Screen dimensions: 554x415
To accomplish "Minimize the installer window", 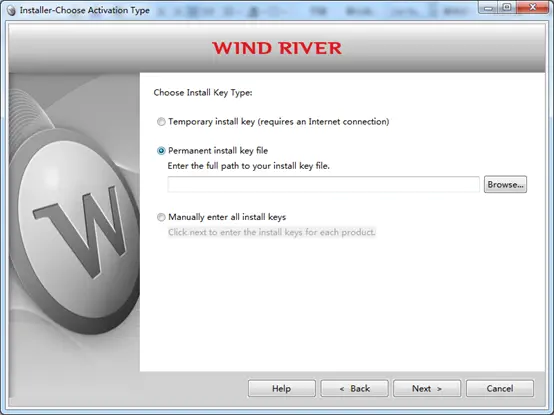I will tap(489, 8).
